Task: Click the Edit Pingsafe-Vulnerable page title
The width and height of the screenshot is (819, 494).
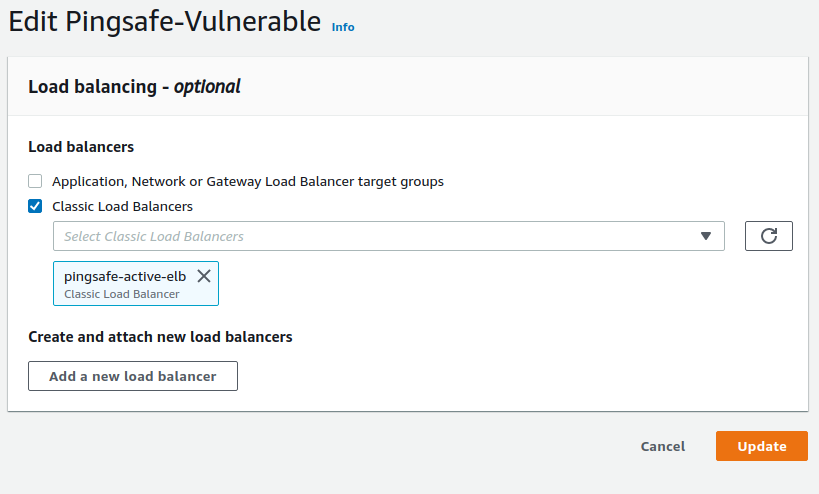Action: click(x=165, y=23)
